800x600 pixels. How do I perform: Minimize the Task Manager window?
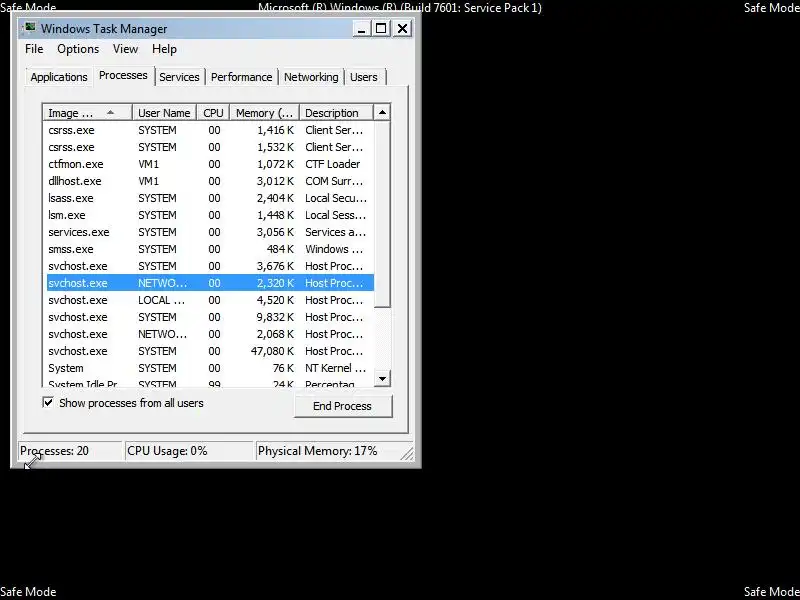[x=361, y=29]
